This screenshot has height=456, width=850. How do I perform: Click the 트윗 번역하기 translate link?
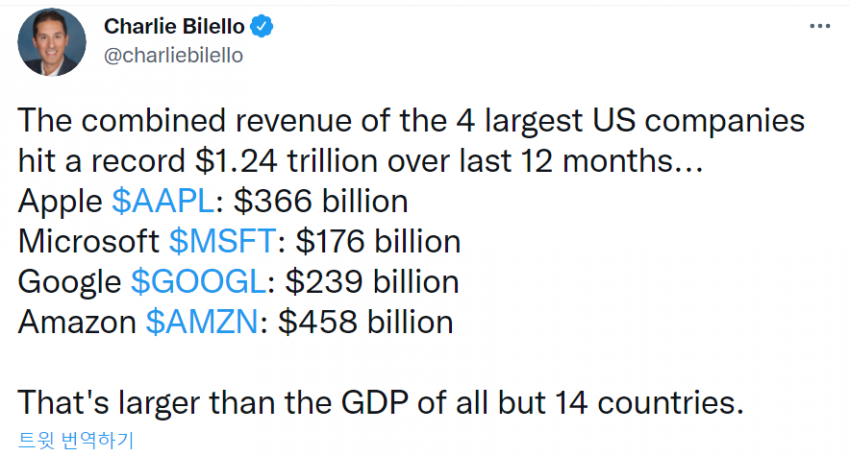click(x=75, y=438)
